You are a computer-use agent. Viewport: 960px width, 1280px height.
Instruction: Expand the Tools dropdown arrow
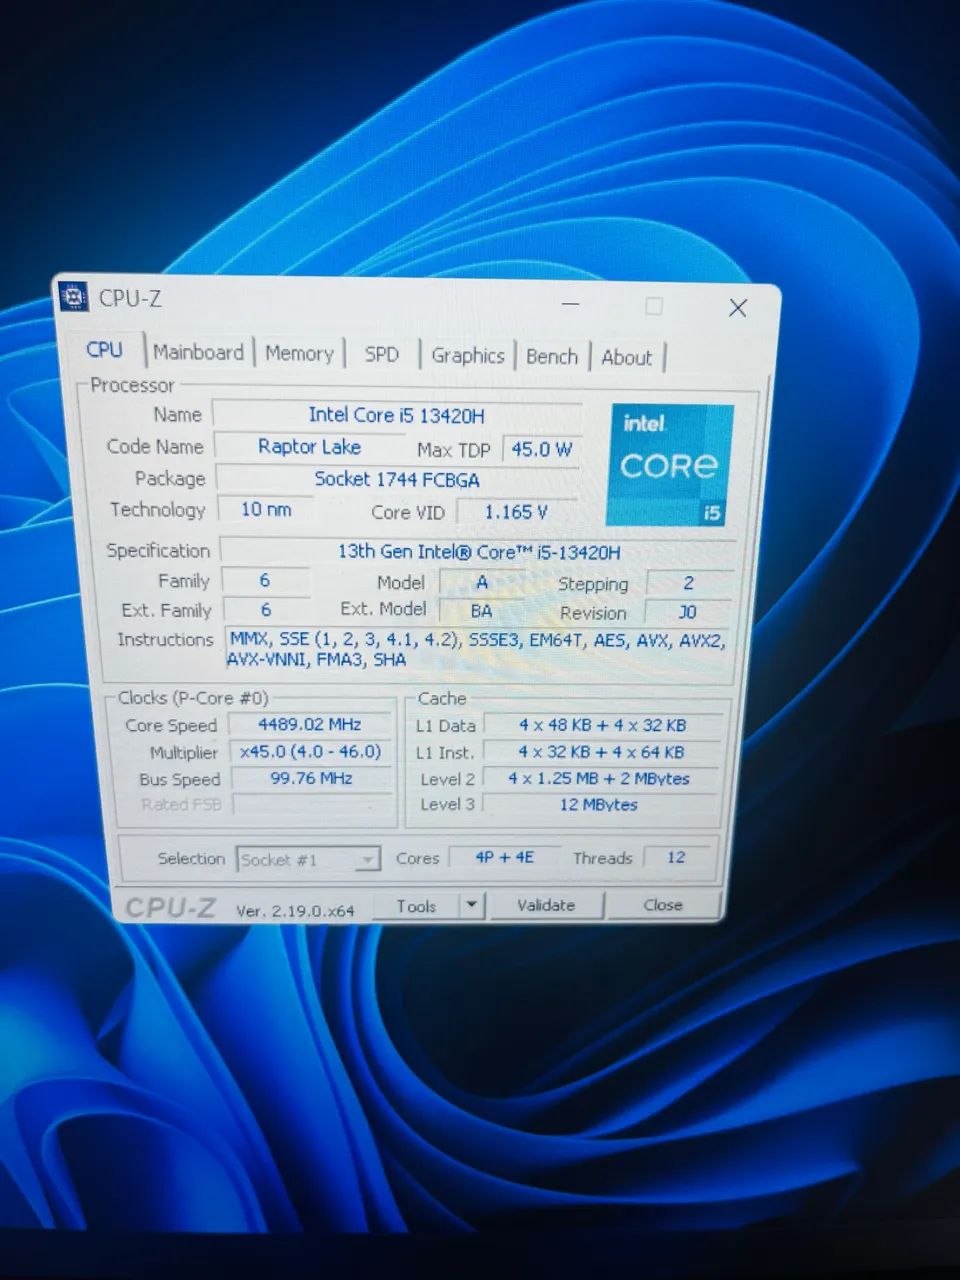[471, 906]
